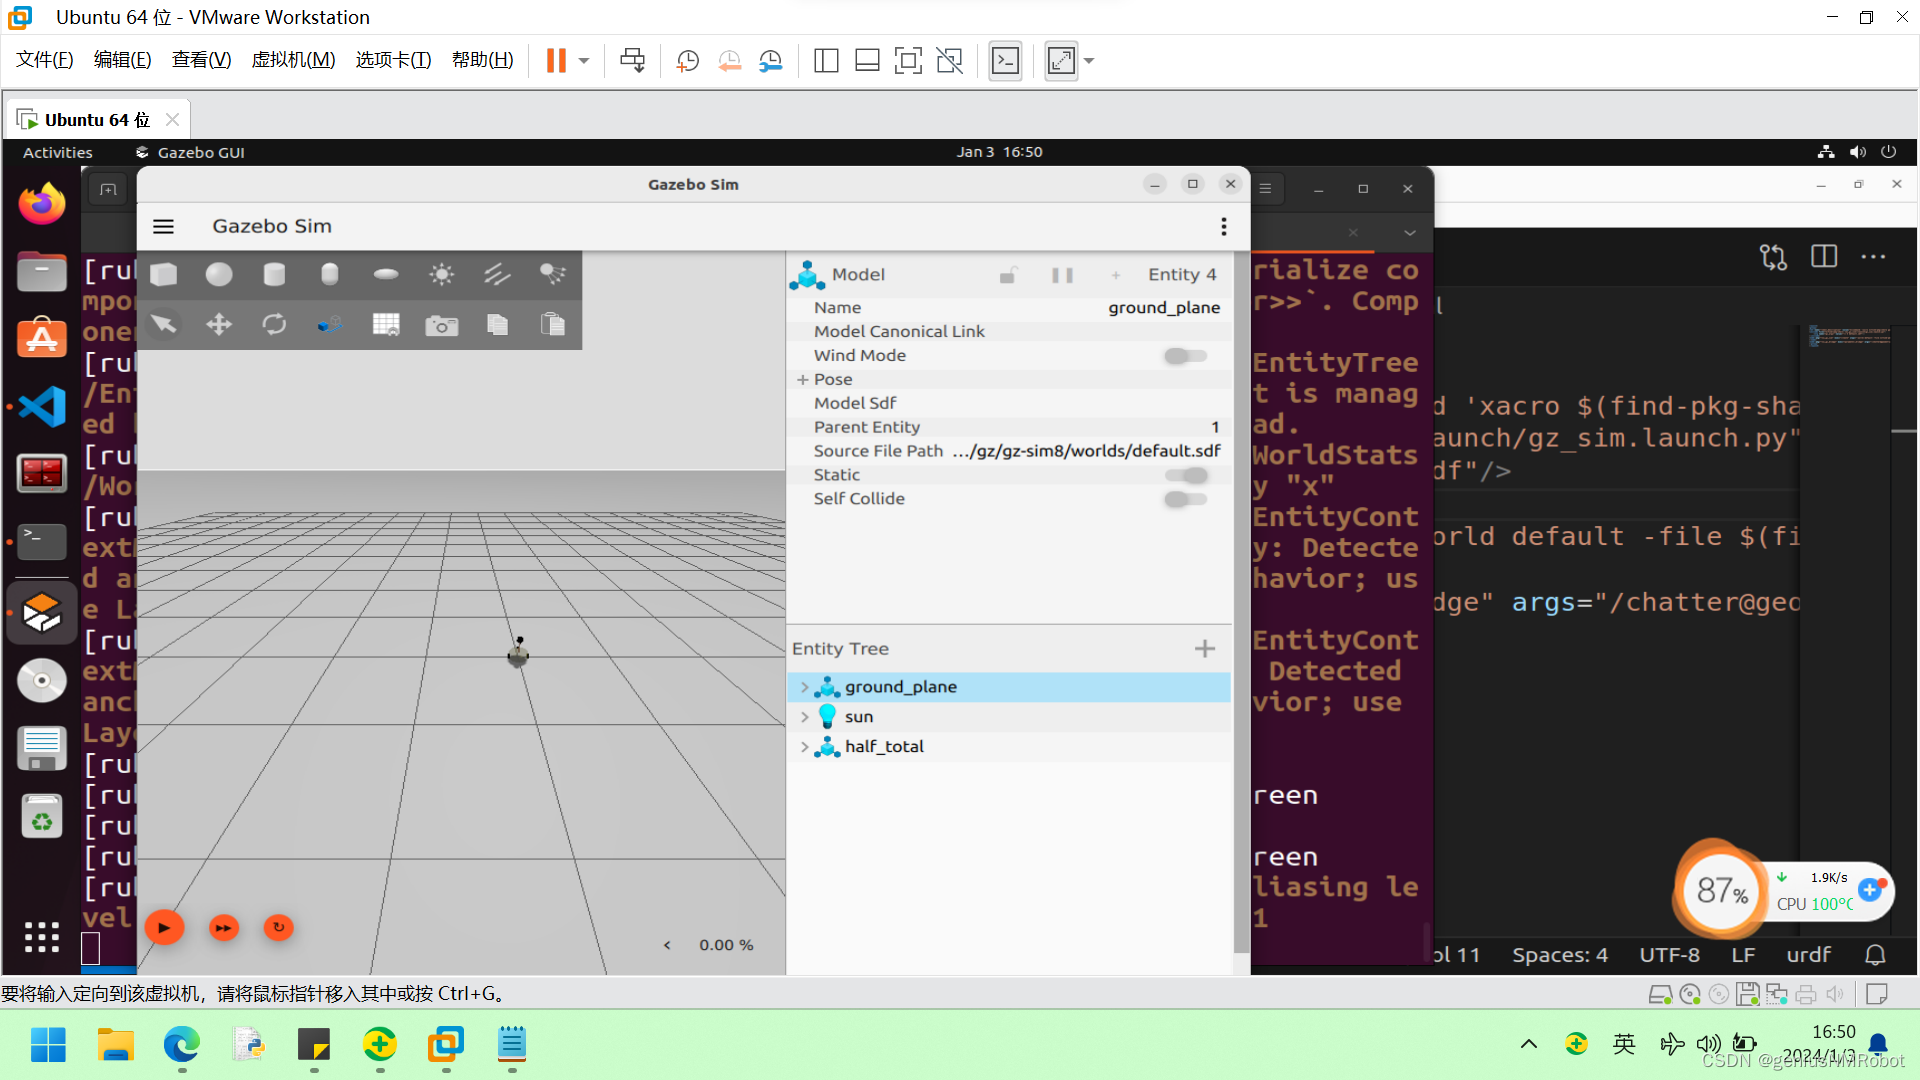Split the VS Code editor right
The height and width of the screenshot is (1080, 1920).
tap(1824, 257)
